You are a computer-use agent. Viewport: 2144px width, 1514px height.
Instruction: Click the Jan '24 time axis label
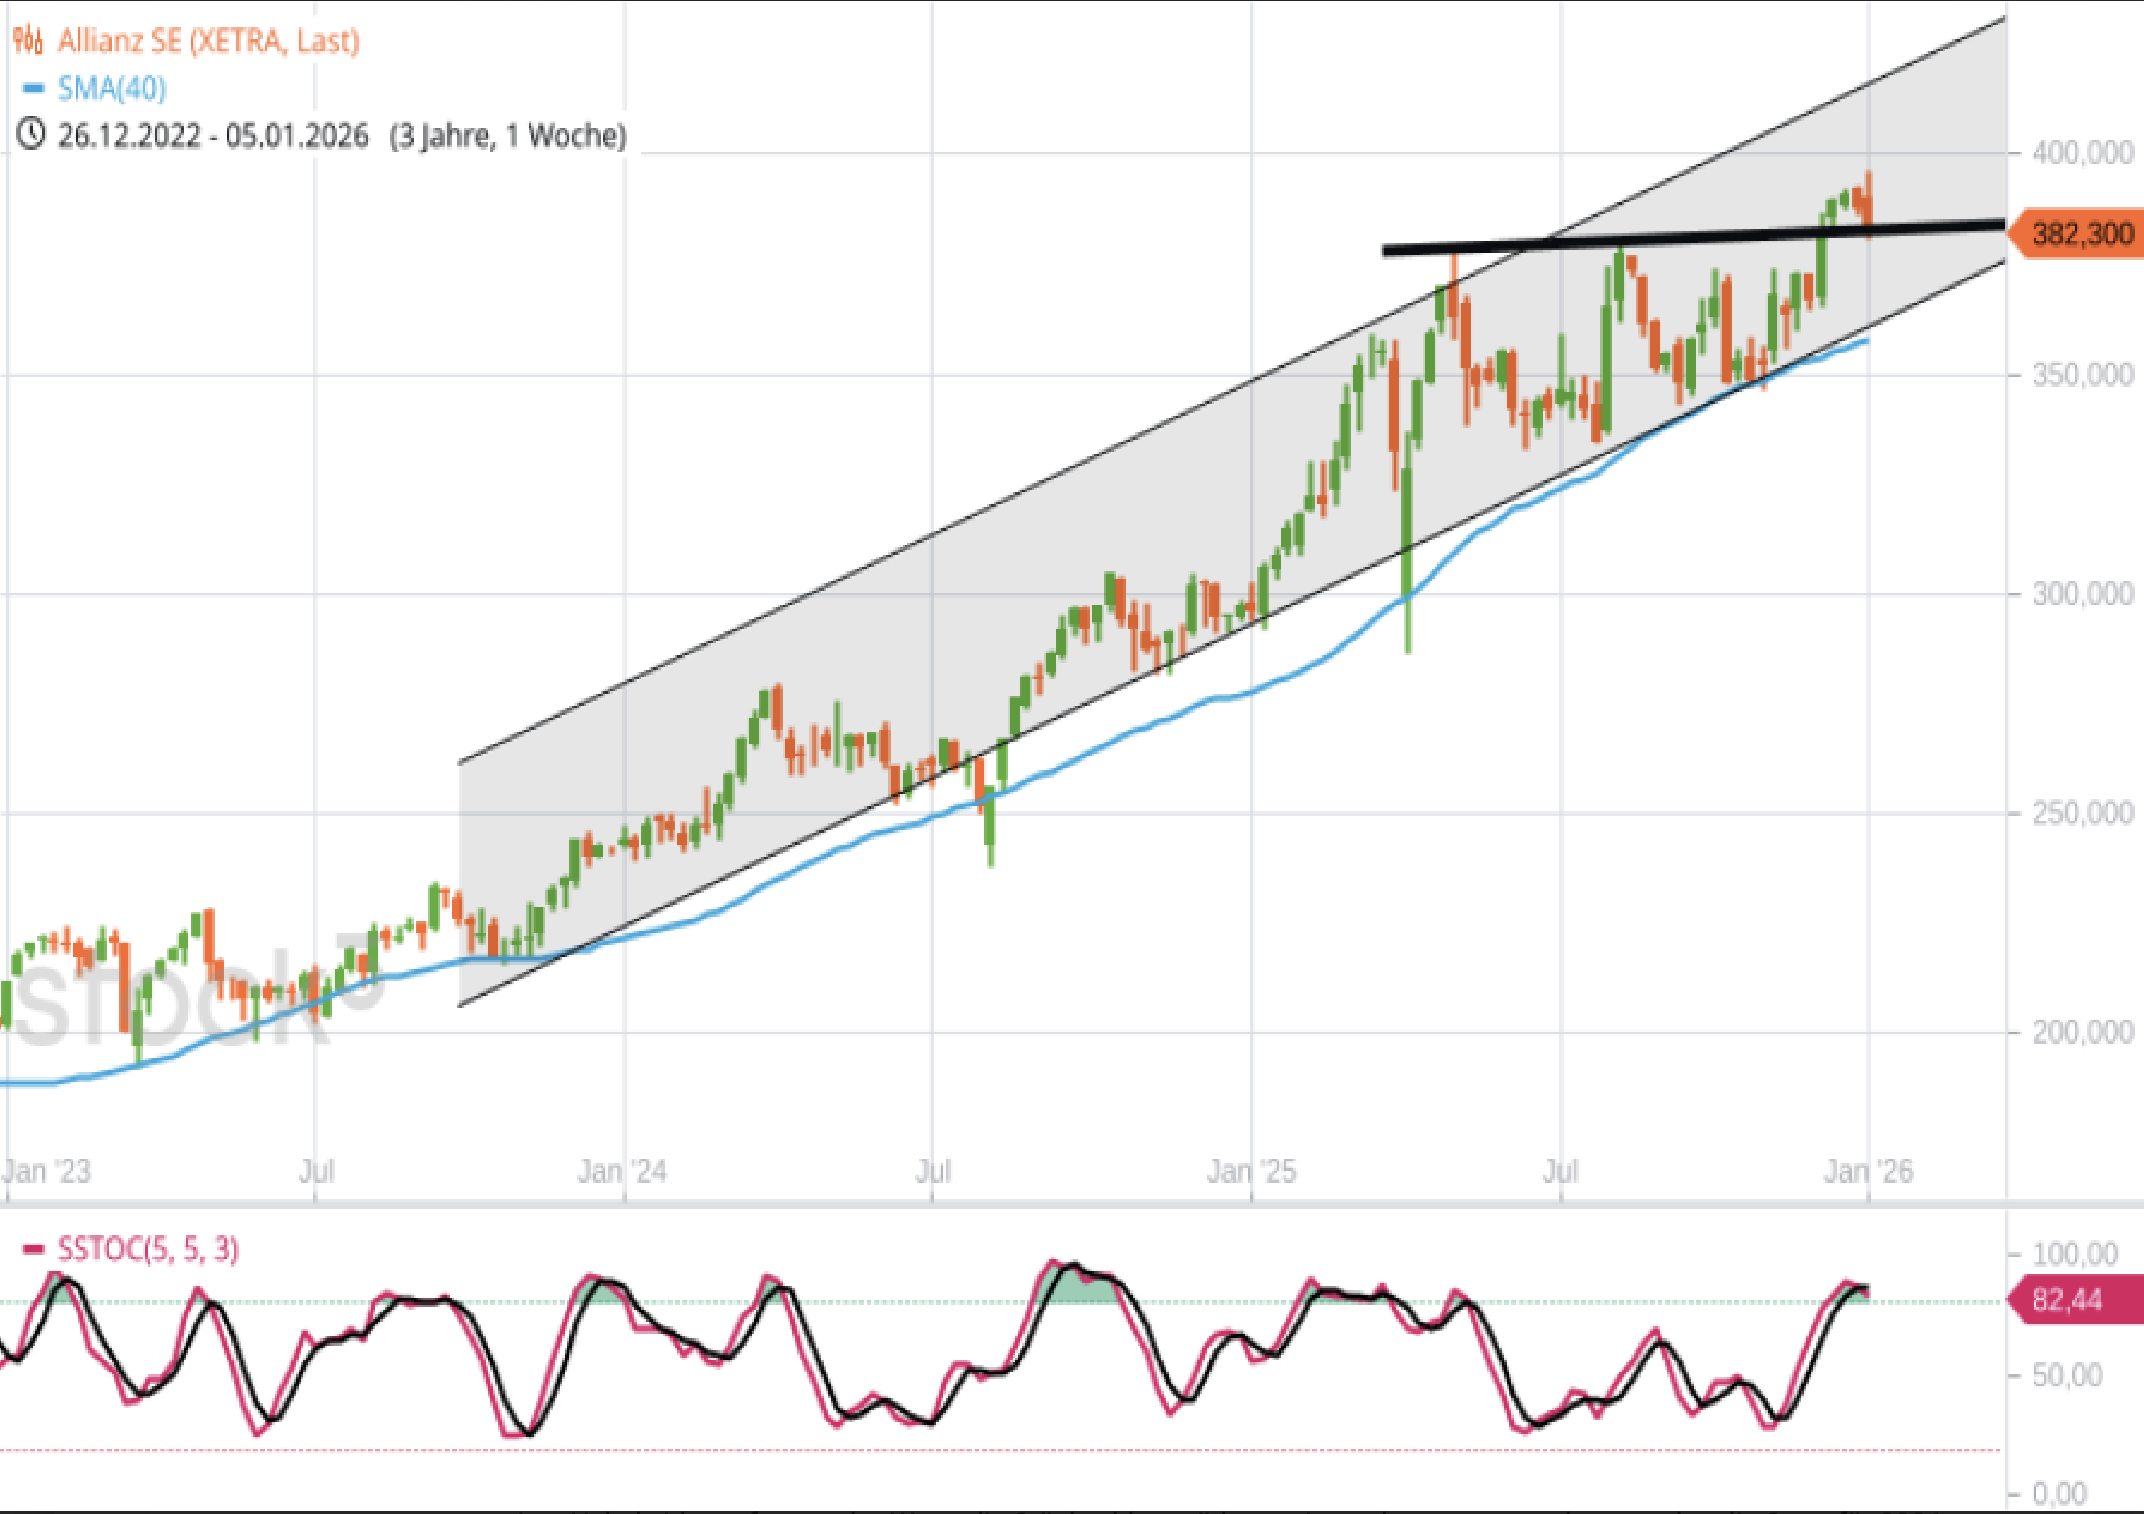[x=622, y=1171]
